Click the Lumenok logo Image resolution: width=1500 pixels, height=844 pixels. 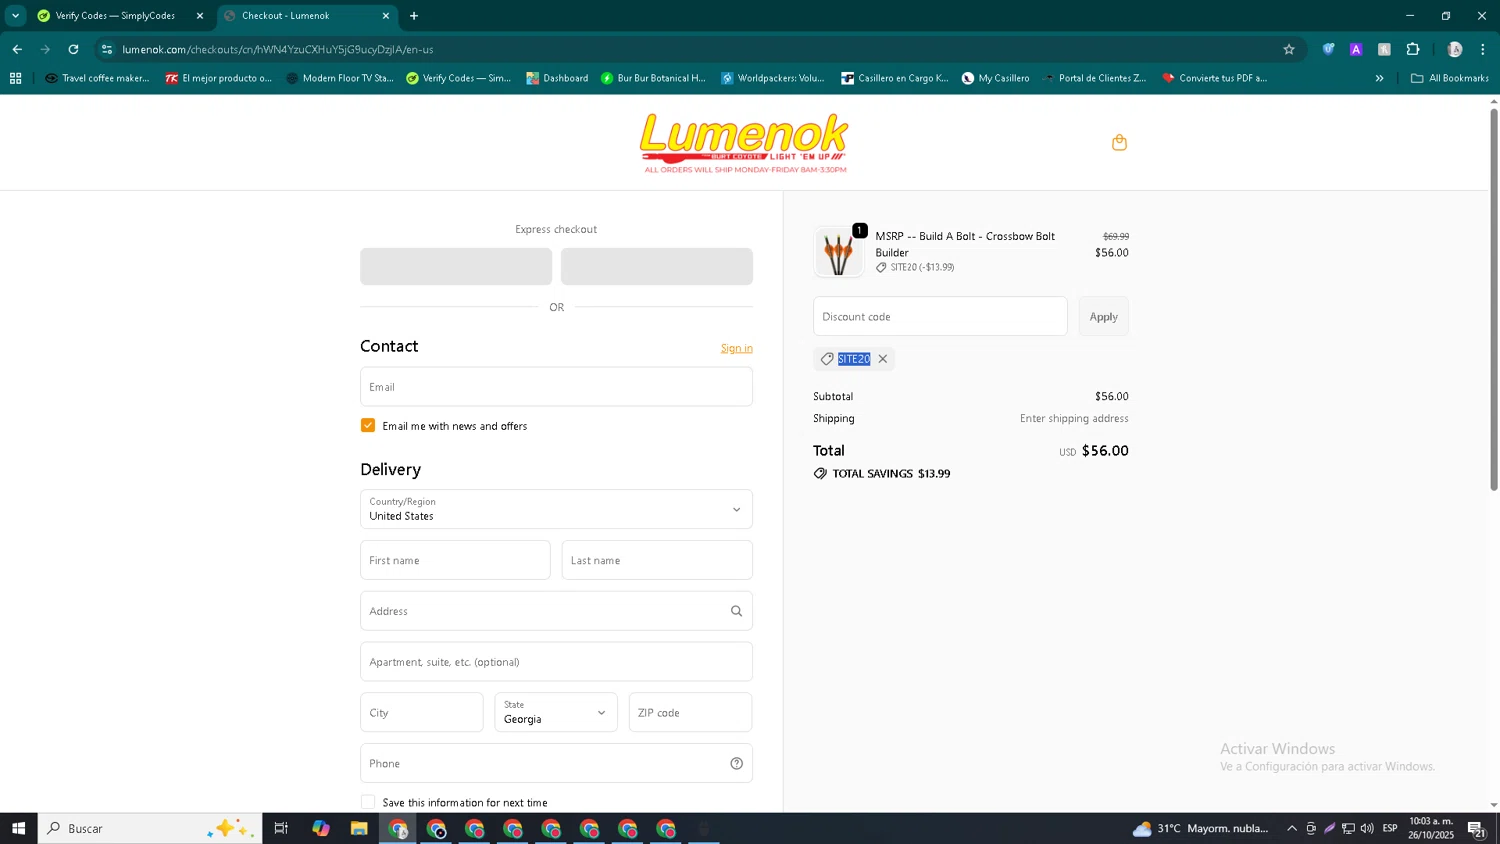(744, 142)
